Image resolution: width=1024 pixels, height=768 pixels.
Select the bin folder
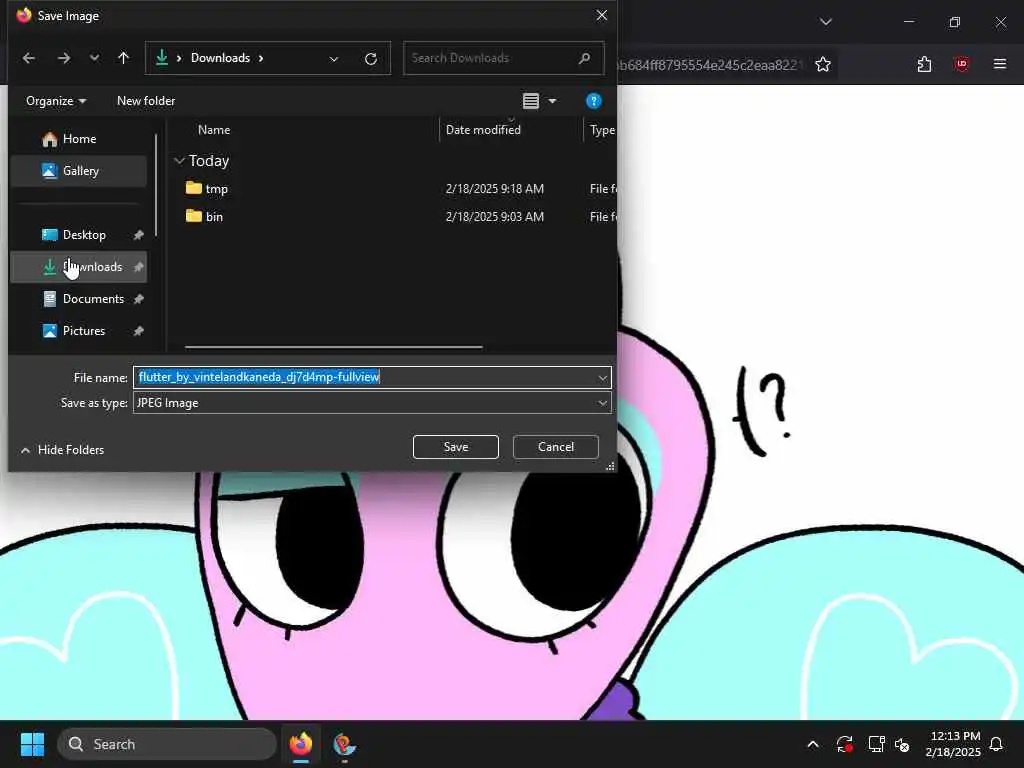[x=204, y=216]
